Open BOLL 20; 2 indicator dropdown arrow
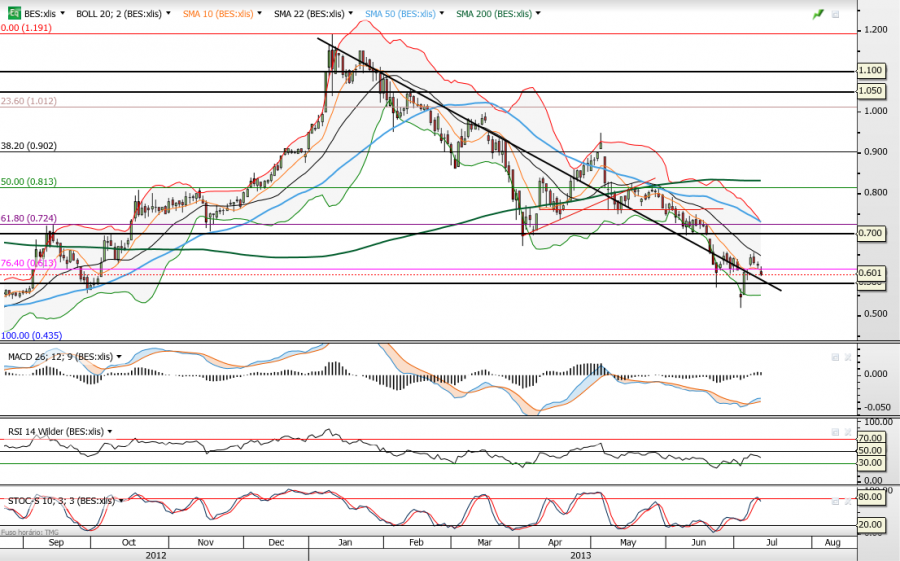This screenshot has height=561, width=900. (168, 13)
